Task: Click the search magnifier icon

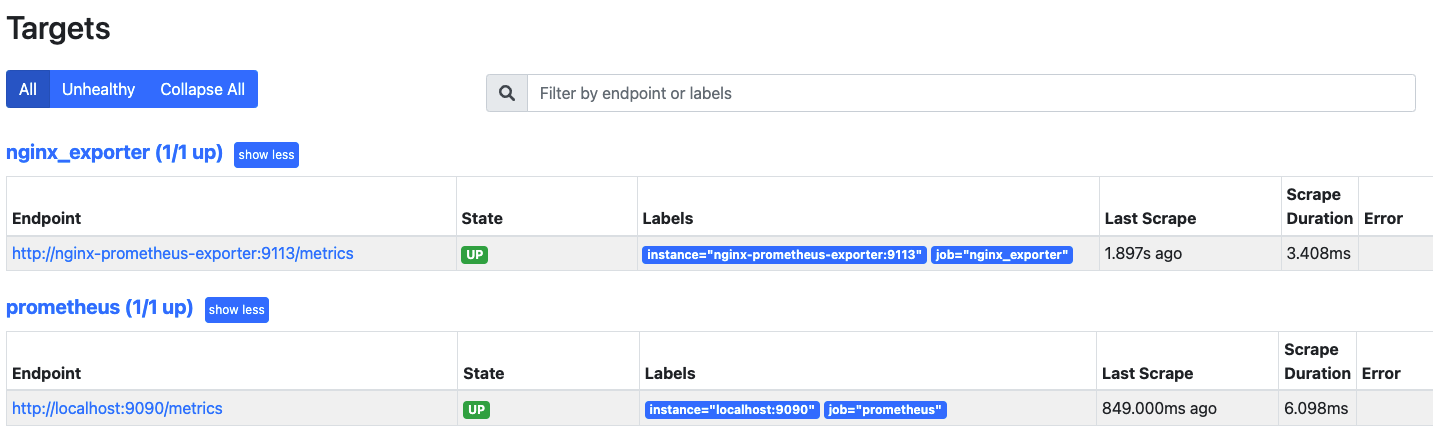Action: (507, 93)
